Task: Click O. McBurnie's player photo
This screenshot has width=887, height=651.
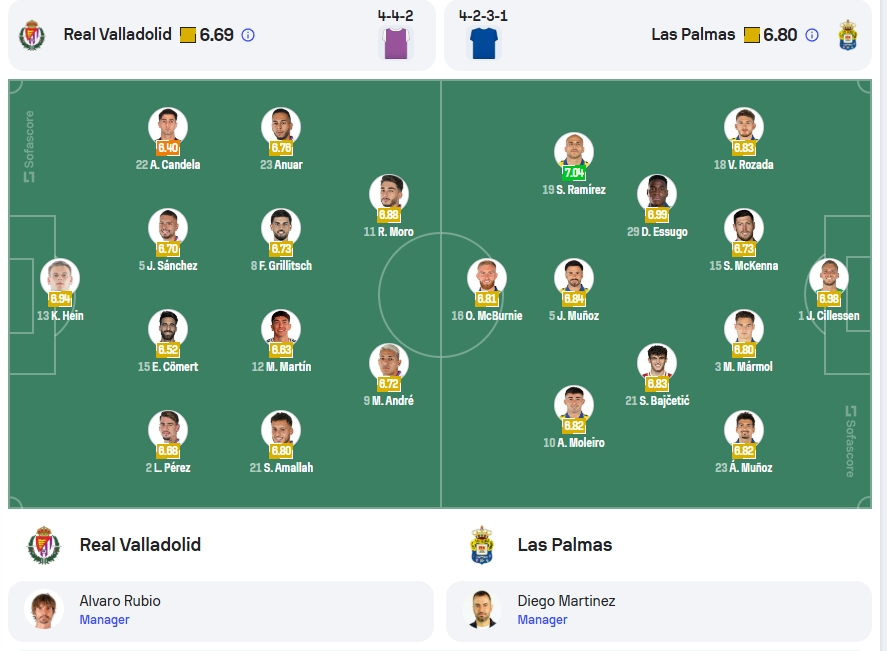Action: point(486,278)
